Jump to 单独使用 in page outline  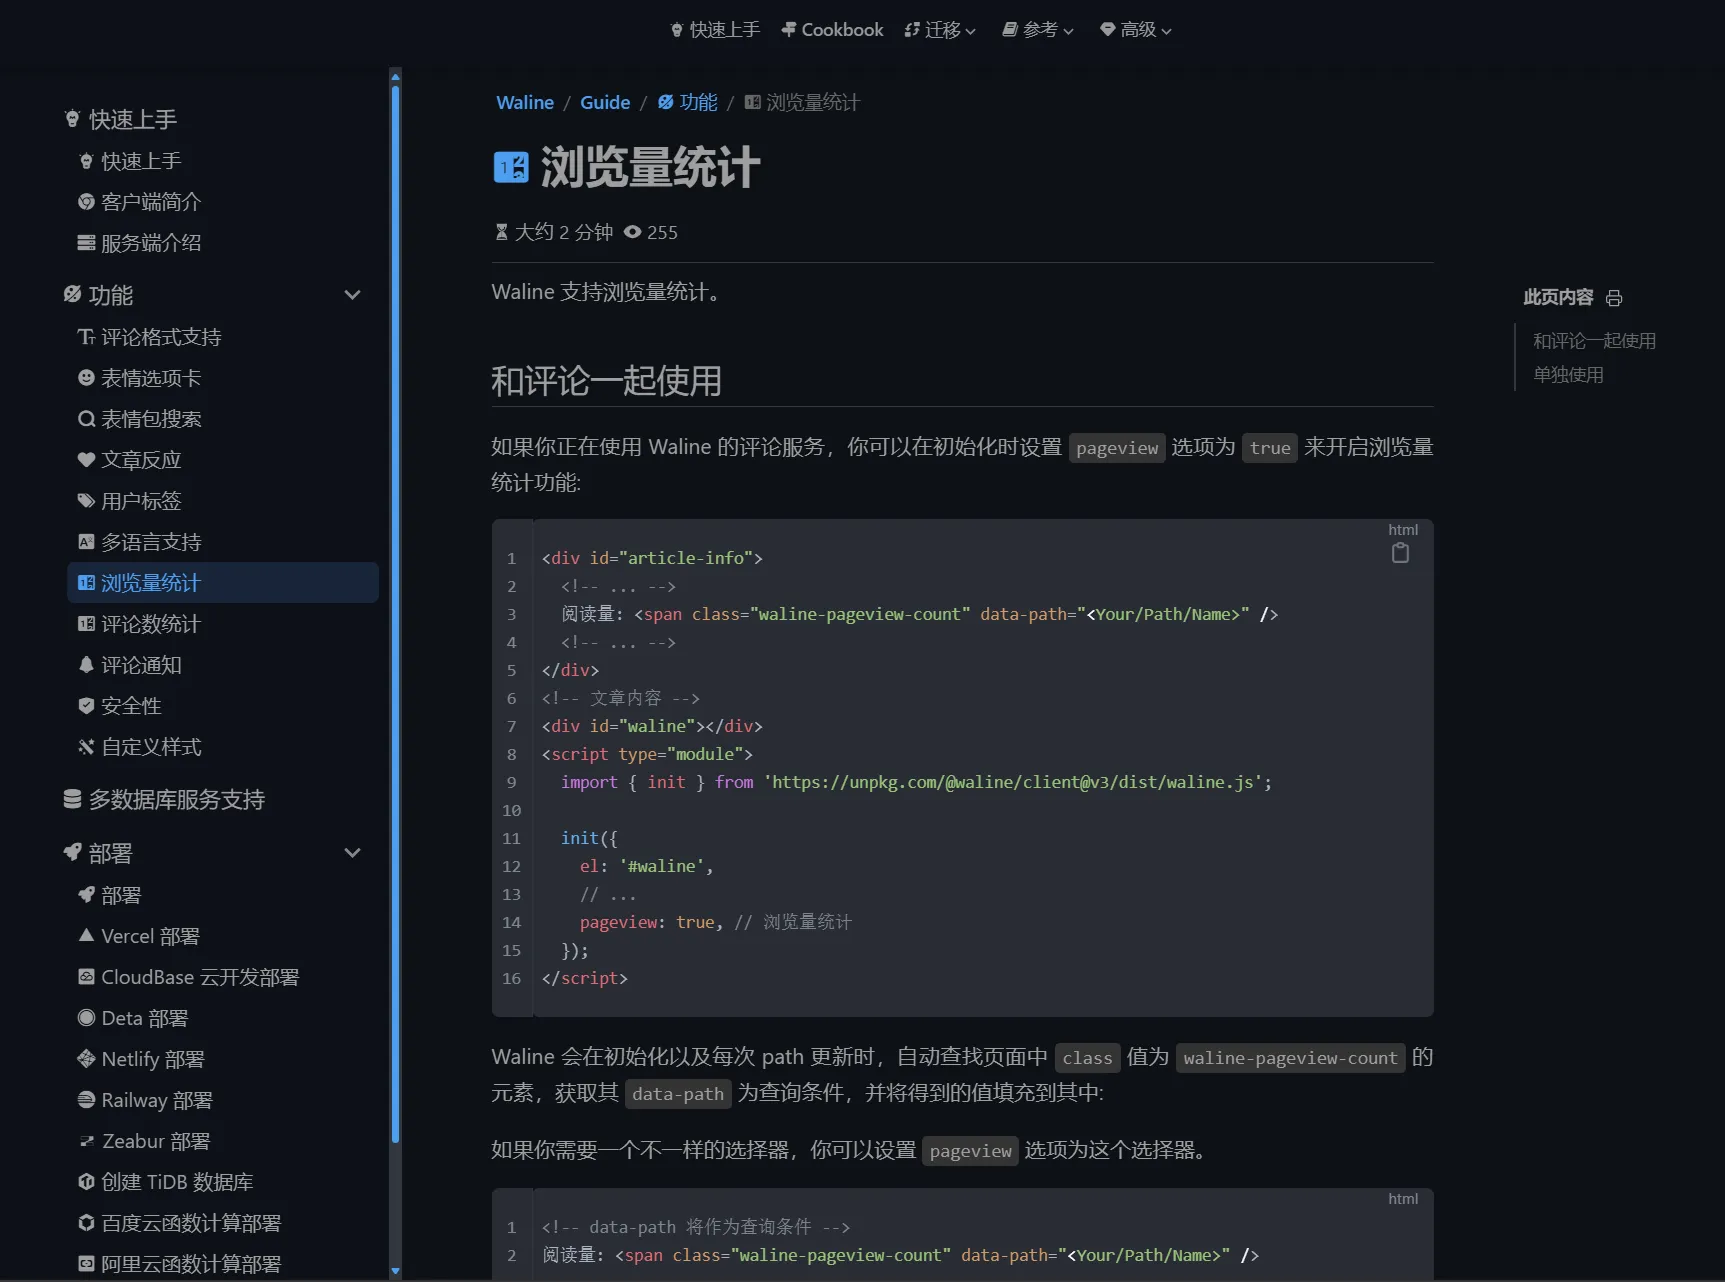tap(1568, 375)
